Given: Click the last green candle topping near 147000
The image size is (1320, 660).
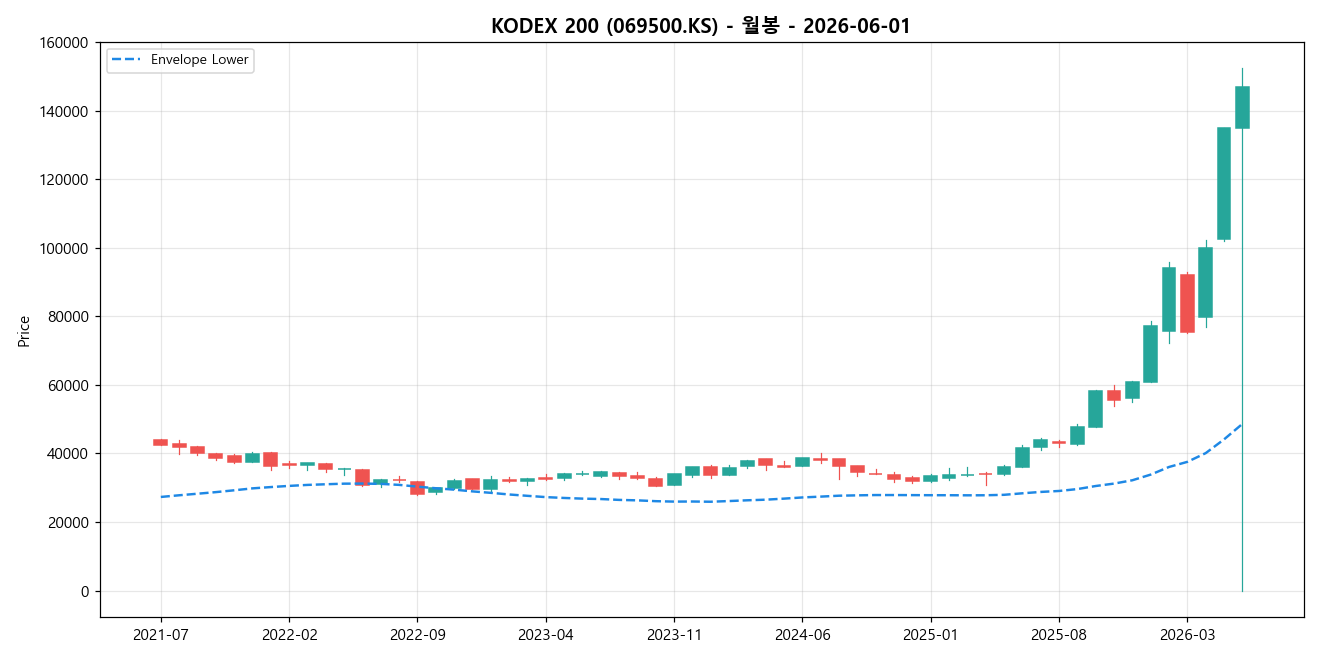Looking at the screenshot, I should click(1242, 107).
